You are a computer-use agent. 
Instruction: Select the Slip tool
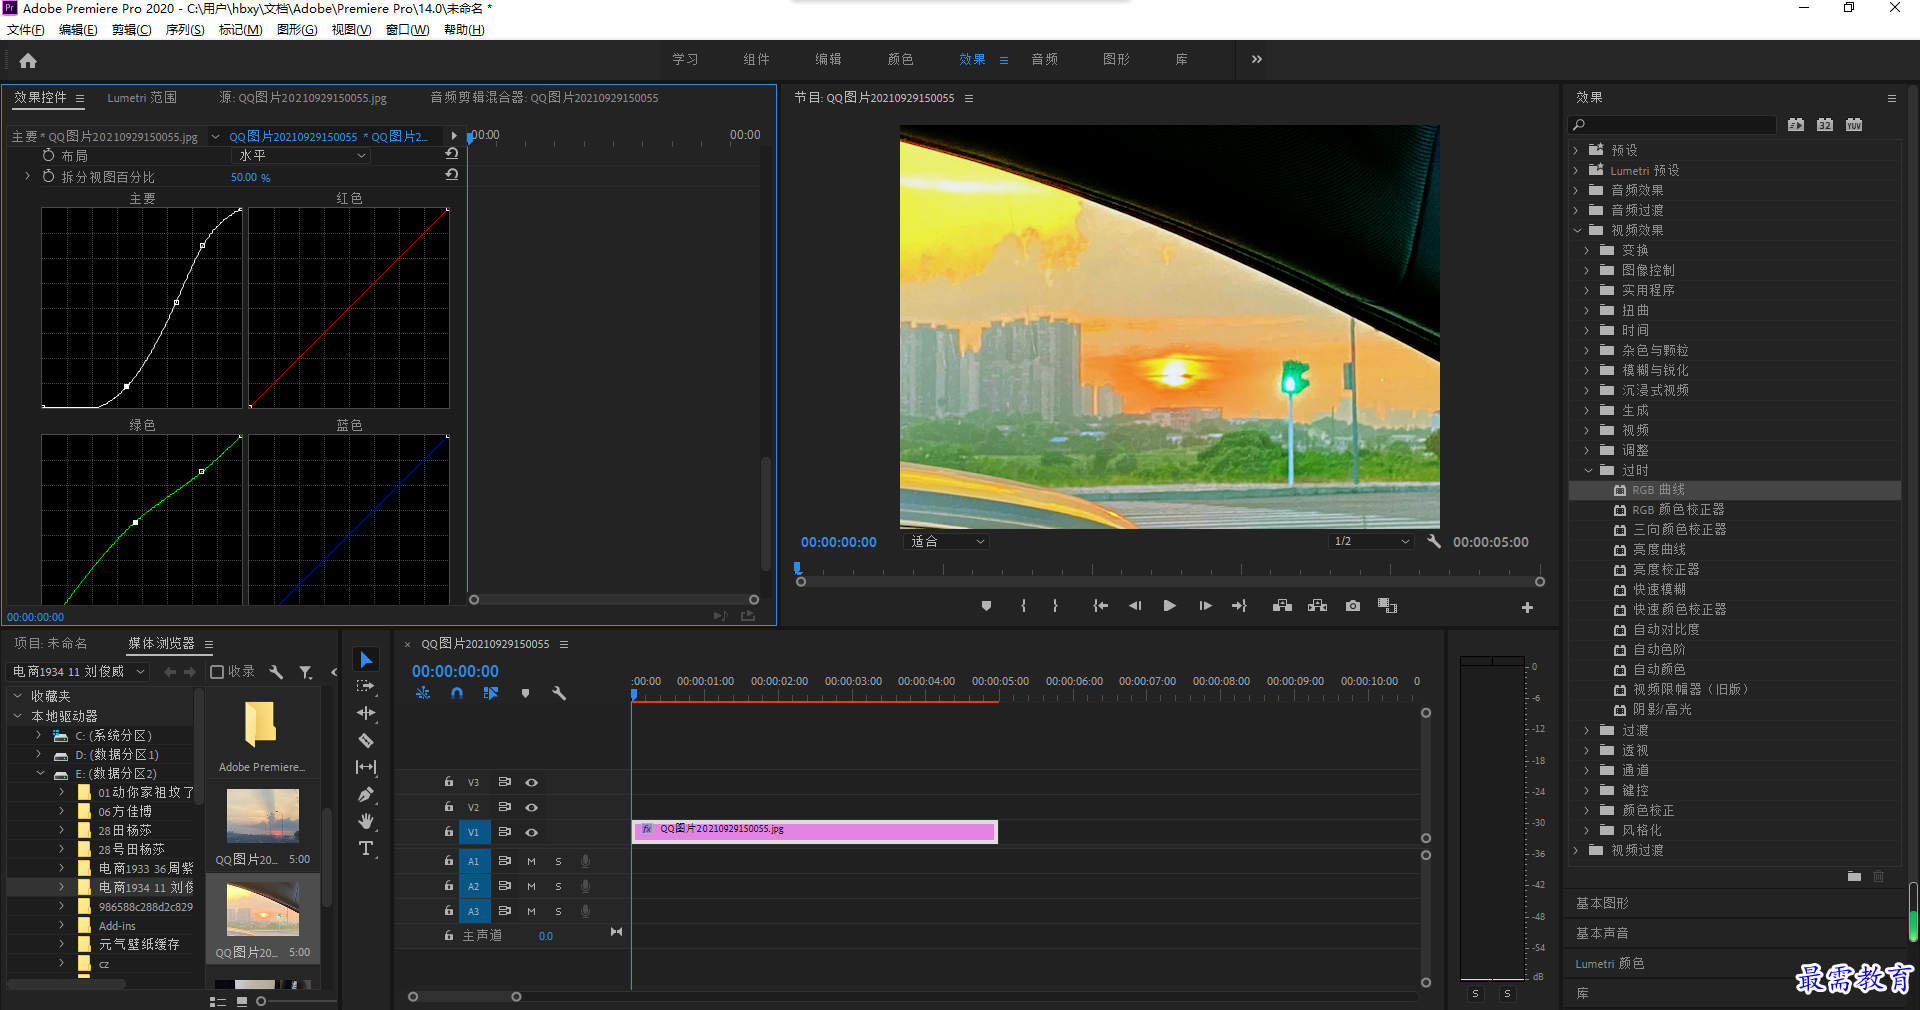(366, 767)
